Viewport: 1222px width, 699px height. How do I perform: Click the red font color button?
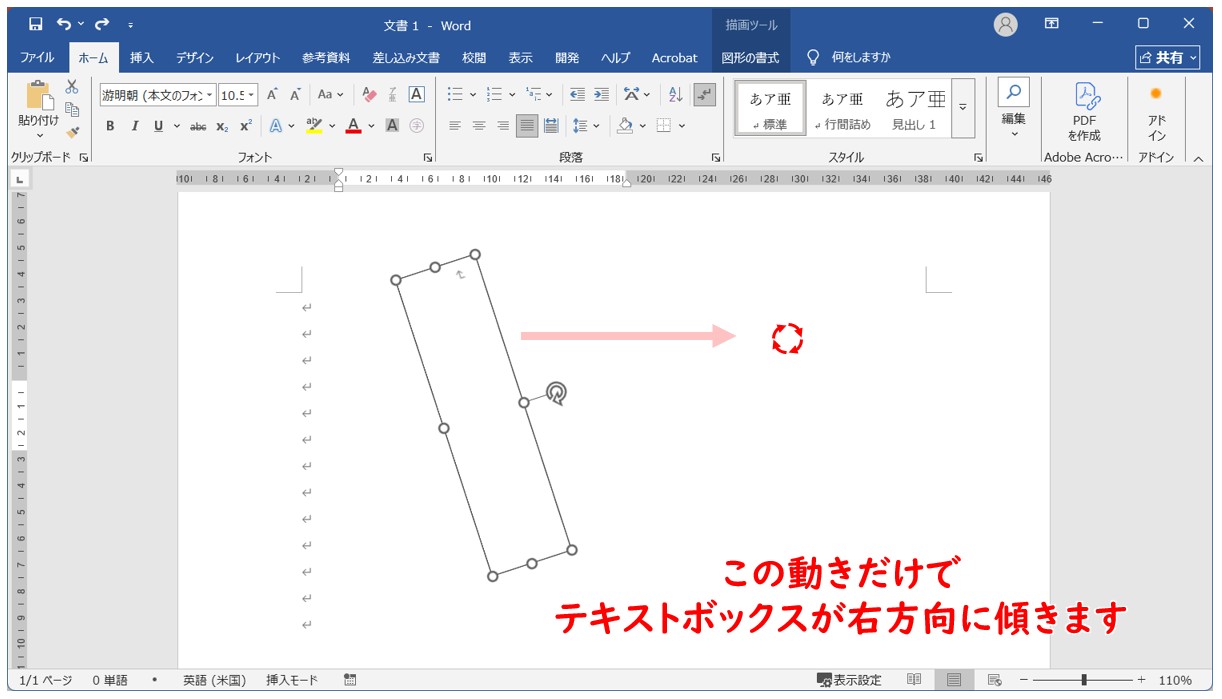click(x=353, y=126)
